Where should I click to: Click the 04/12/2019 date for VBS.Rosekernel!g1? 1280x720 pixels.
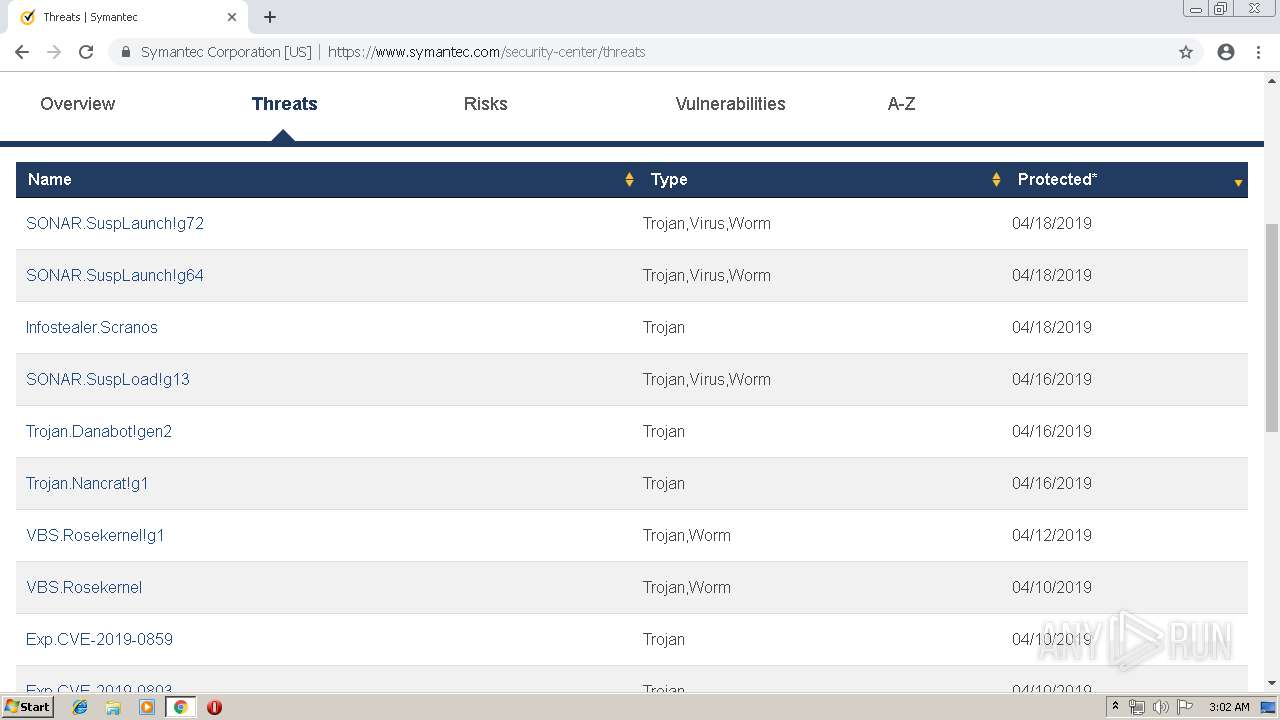[1052, 535]
